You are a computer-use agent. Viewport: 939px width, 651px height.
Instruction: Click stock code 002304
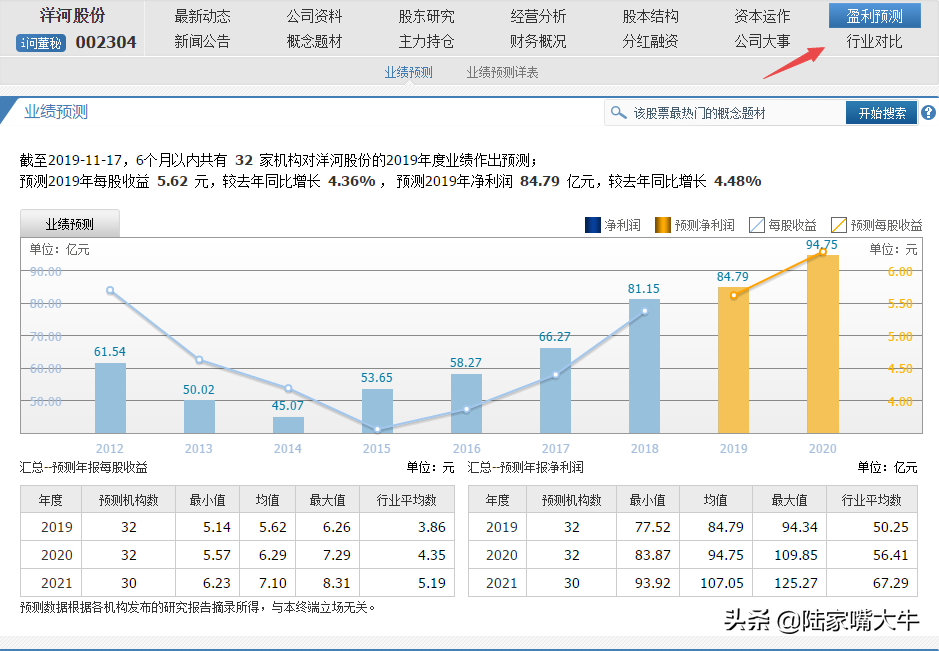click(x=106, y=43)
